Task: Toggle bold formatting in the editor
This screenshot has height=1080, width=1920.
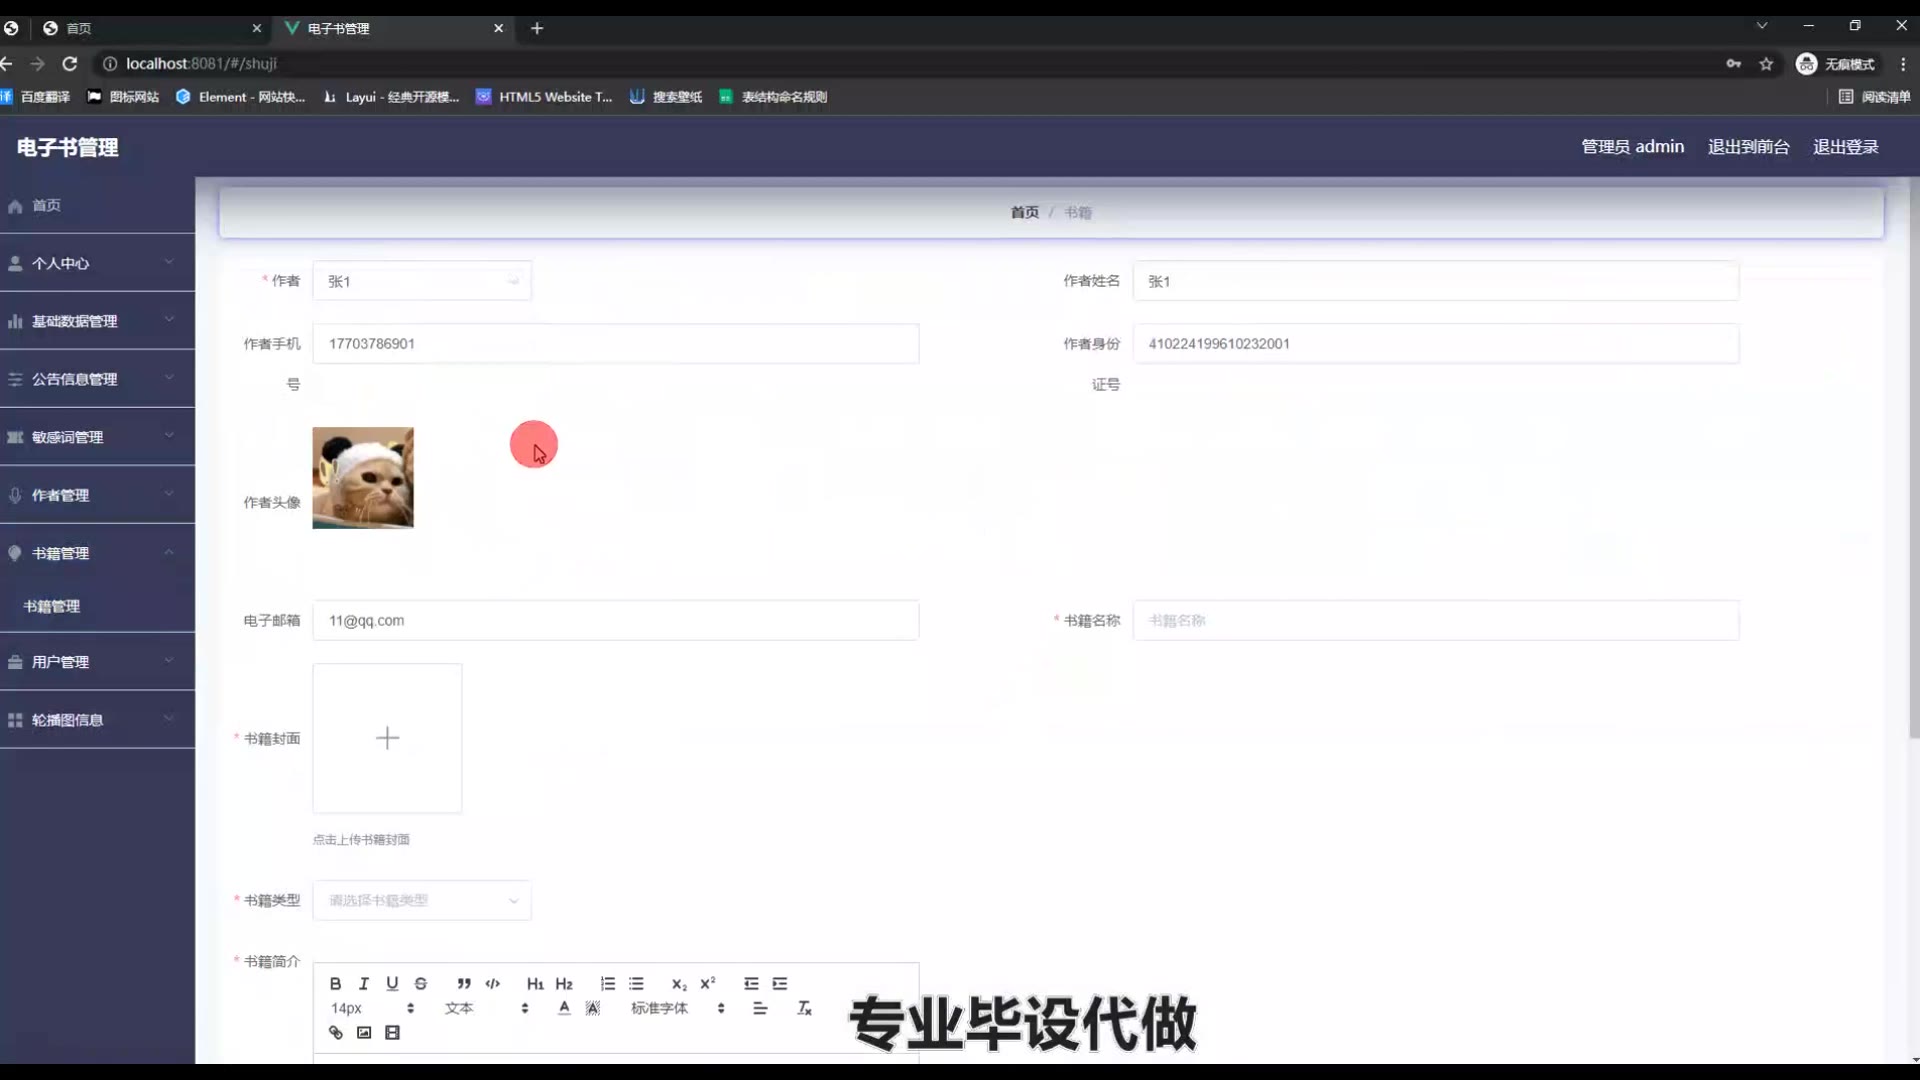Action: coord(335,984)
